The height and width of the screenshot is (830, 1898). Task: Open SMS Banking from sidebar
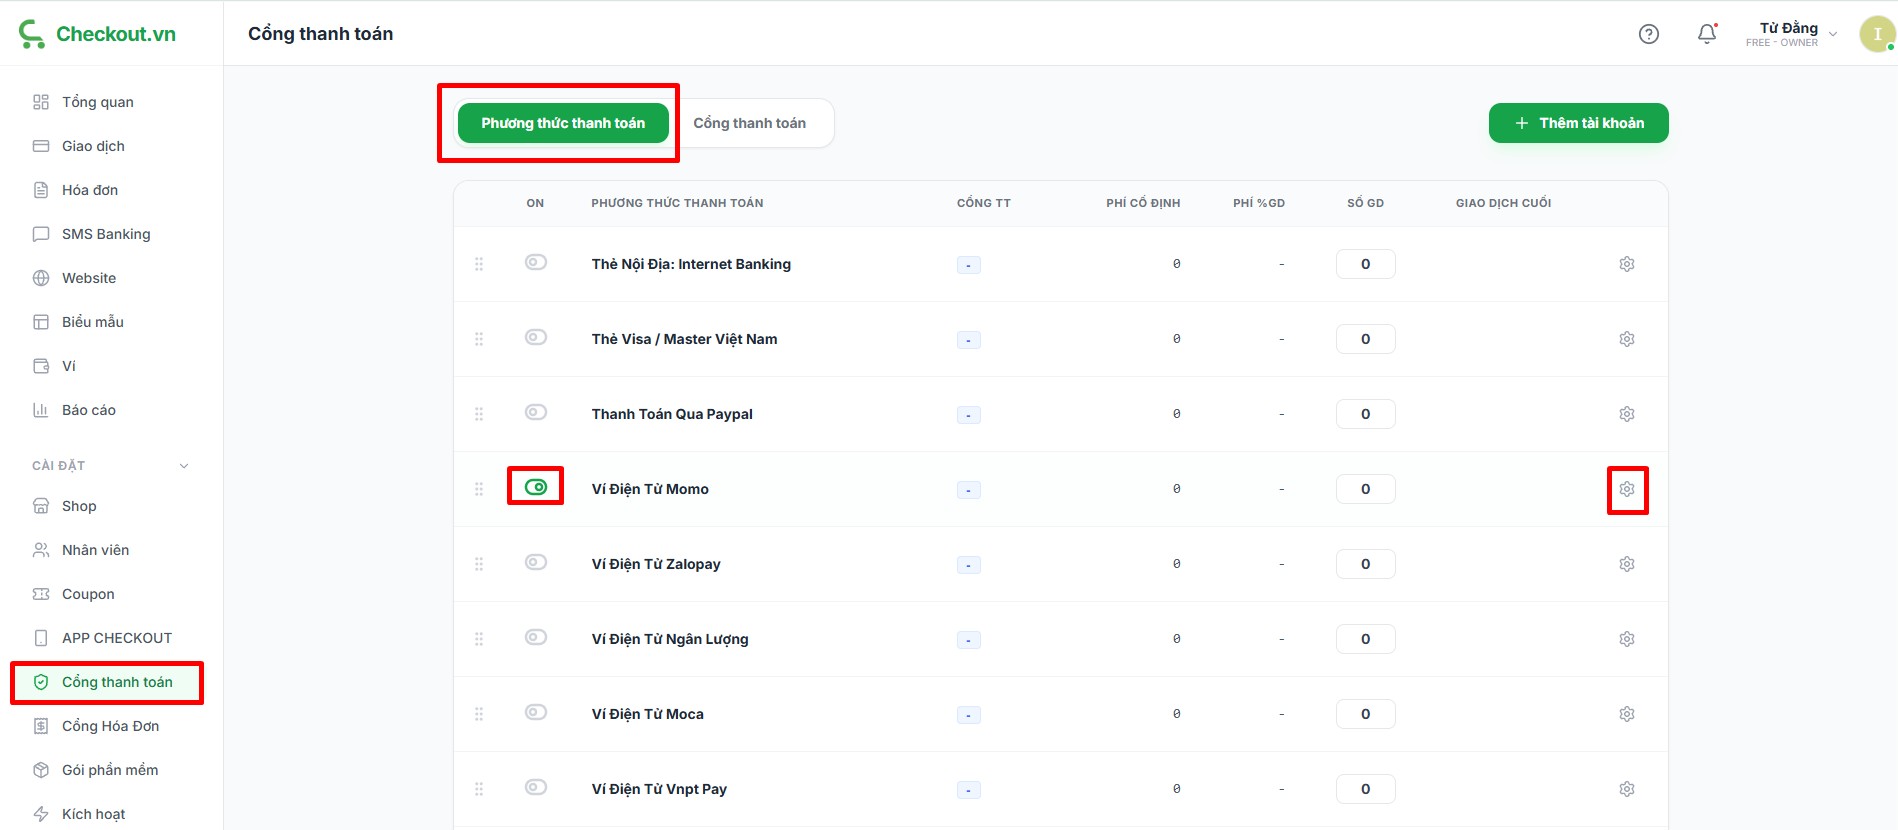(x=106, y=234)
